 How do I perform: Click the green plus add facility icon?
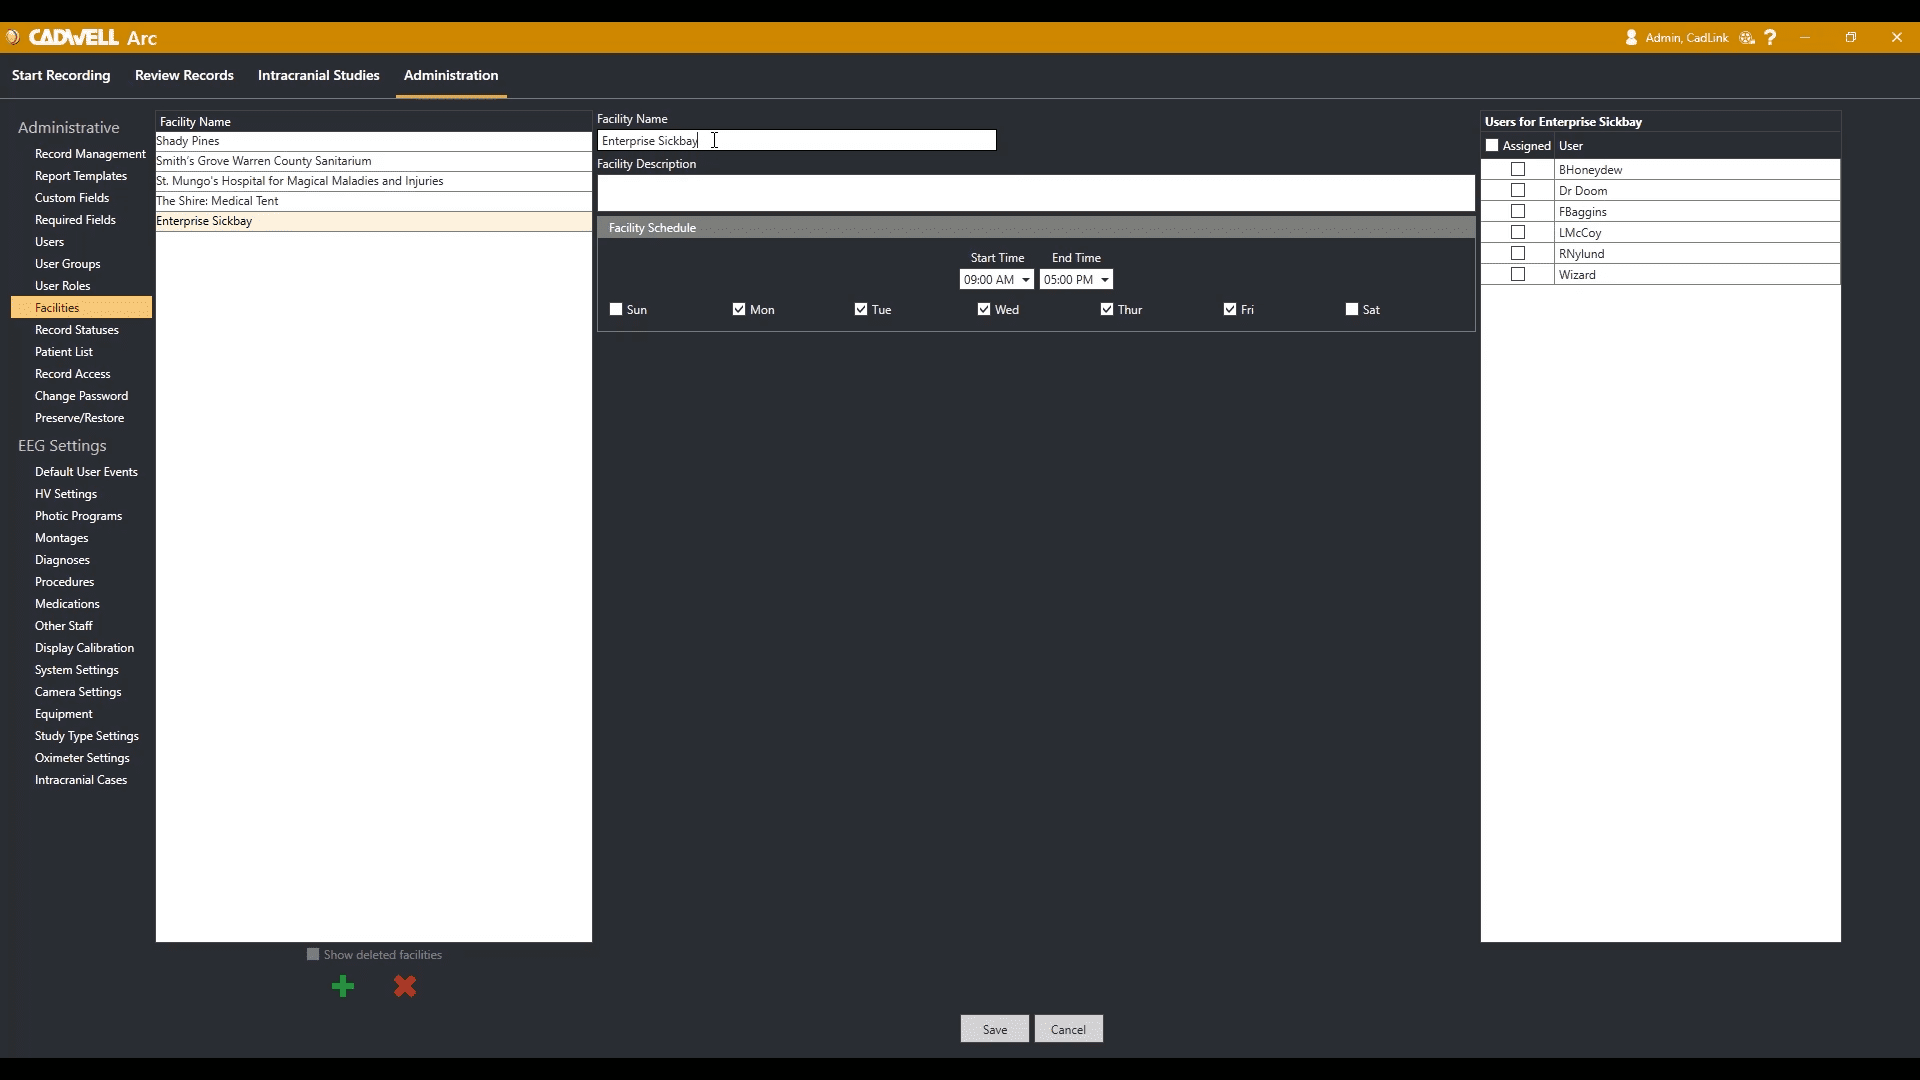343,987
